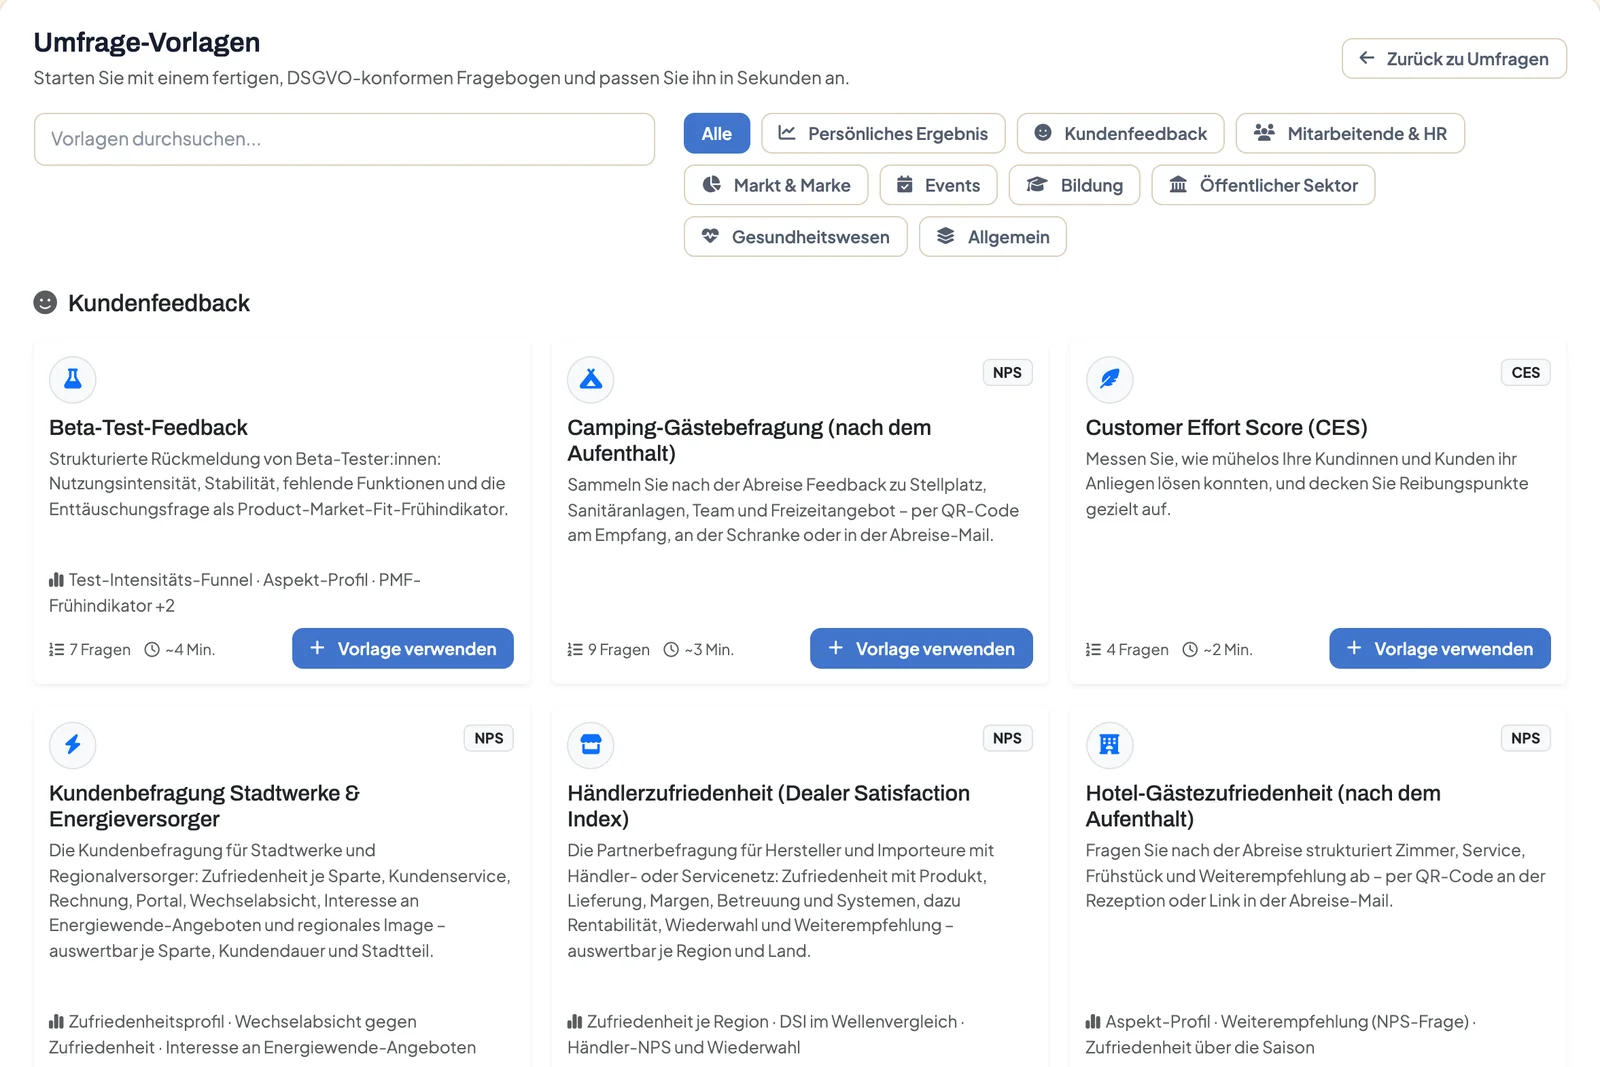
Task: Use the Customer Effort Score template
Action: pyautogui.click(x=1440, y=648)
